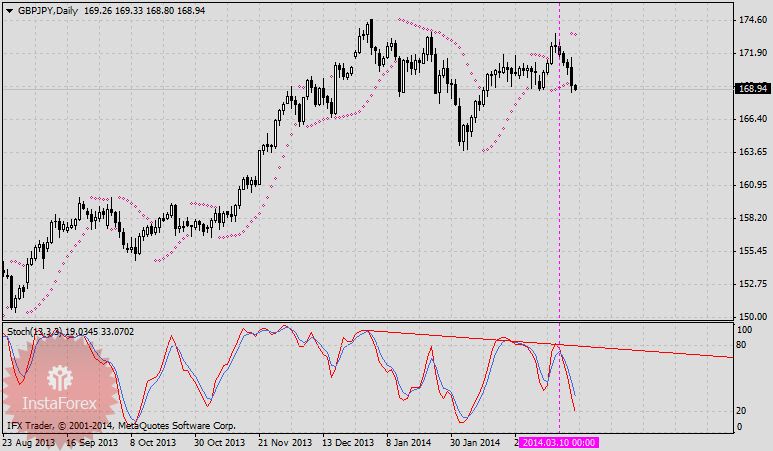Click the 160.95 price axis label
Viewport: 773px width, 451px height.
(x=751, y=185)
